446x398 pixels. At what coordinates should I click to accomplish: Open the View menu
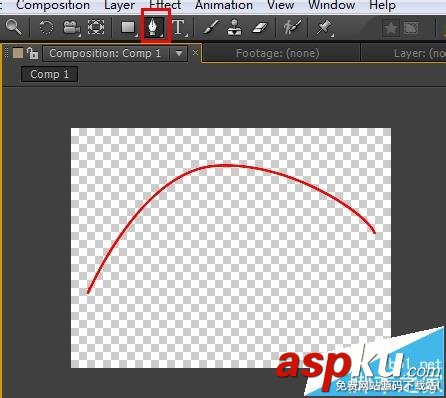(281, 5)
